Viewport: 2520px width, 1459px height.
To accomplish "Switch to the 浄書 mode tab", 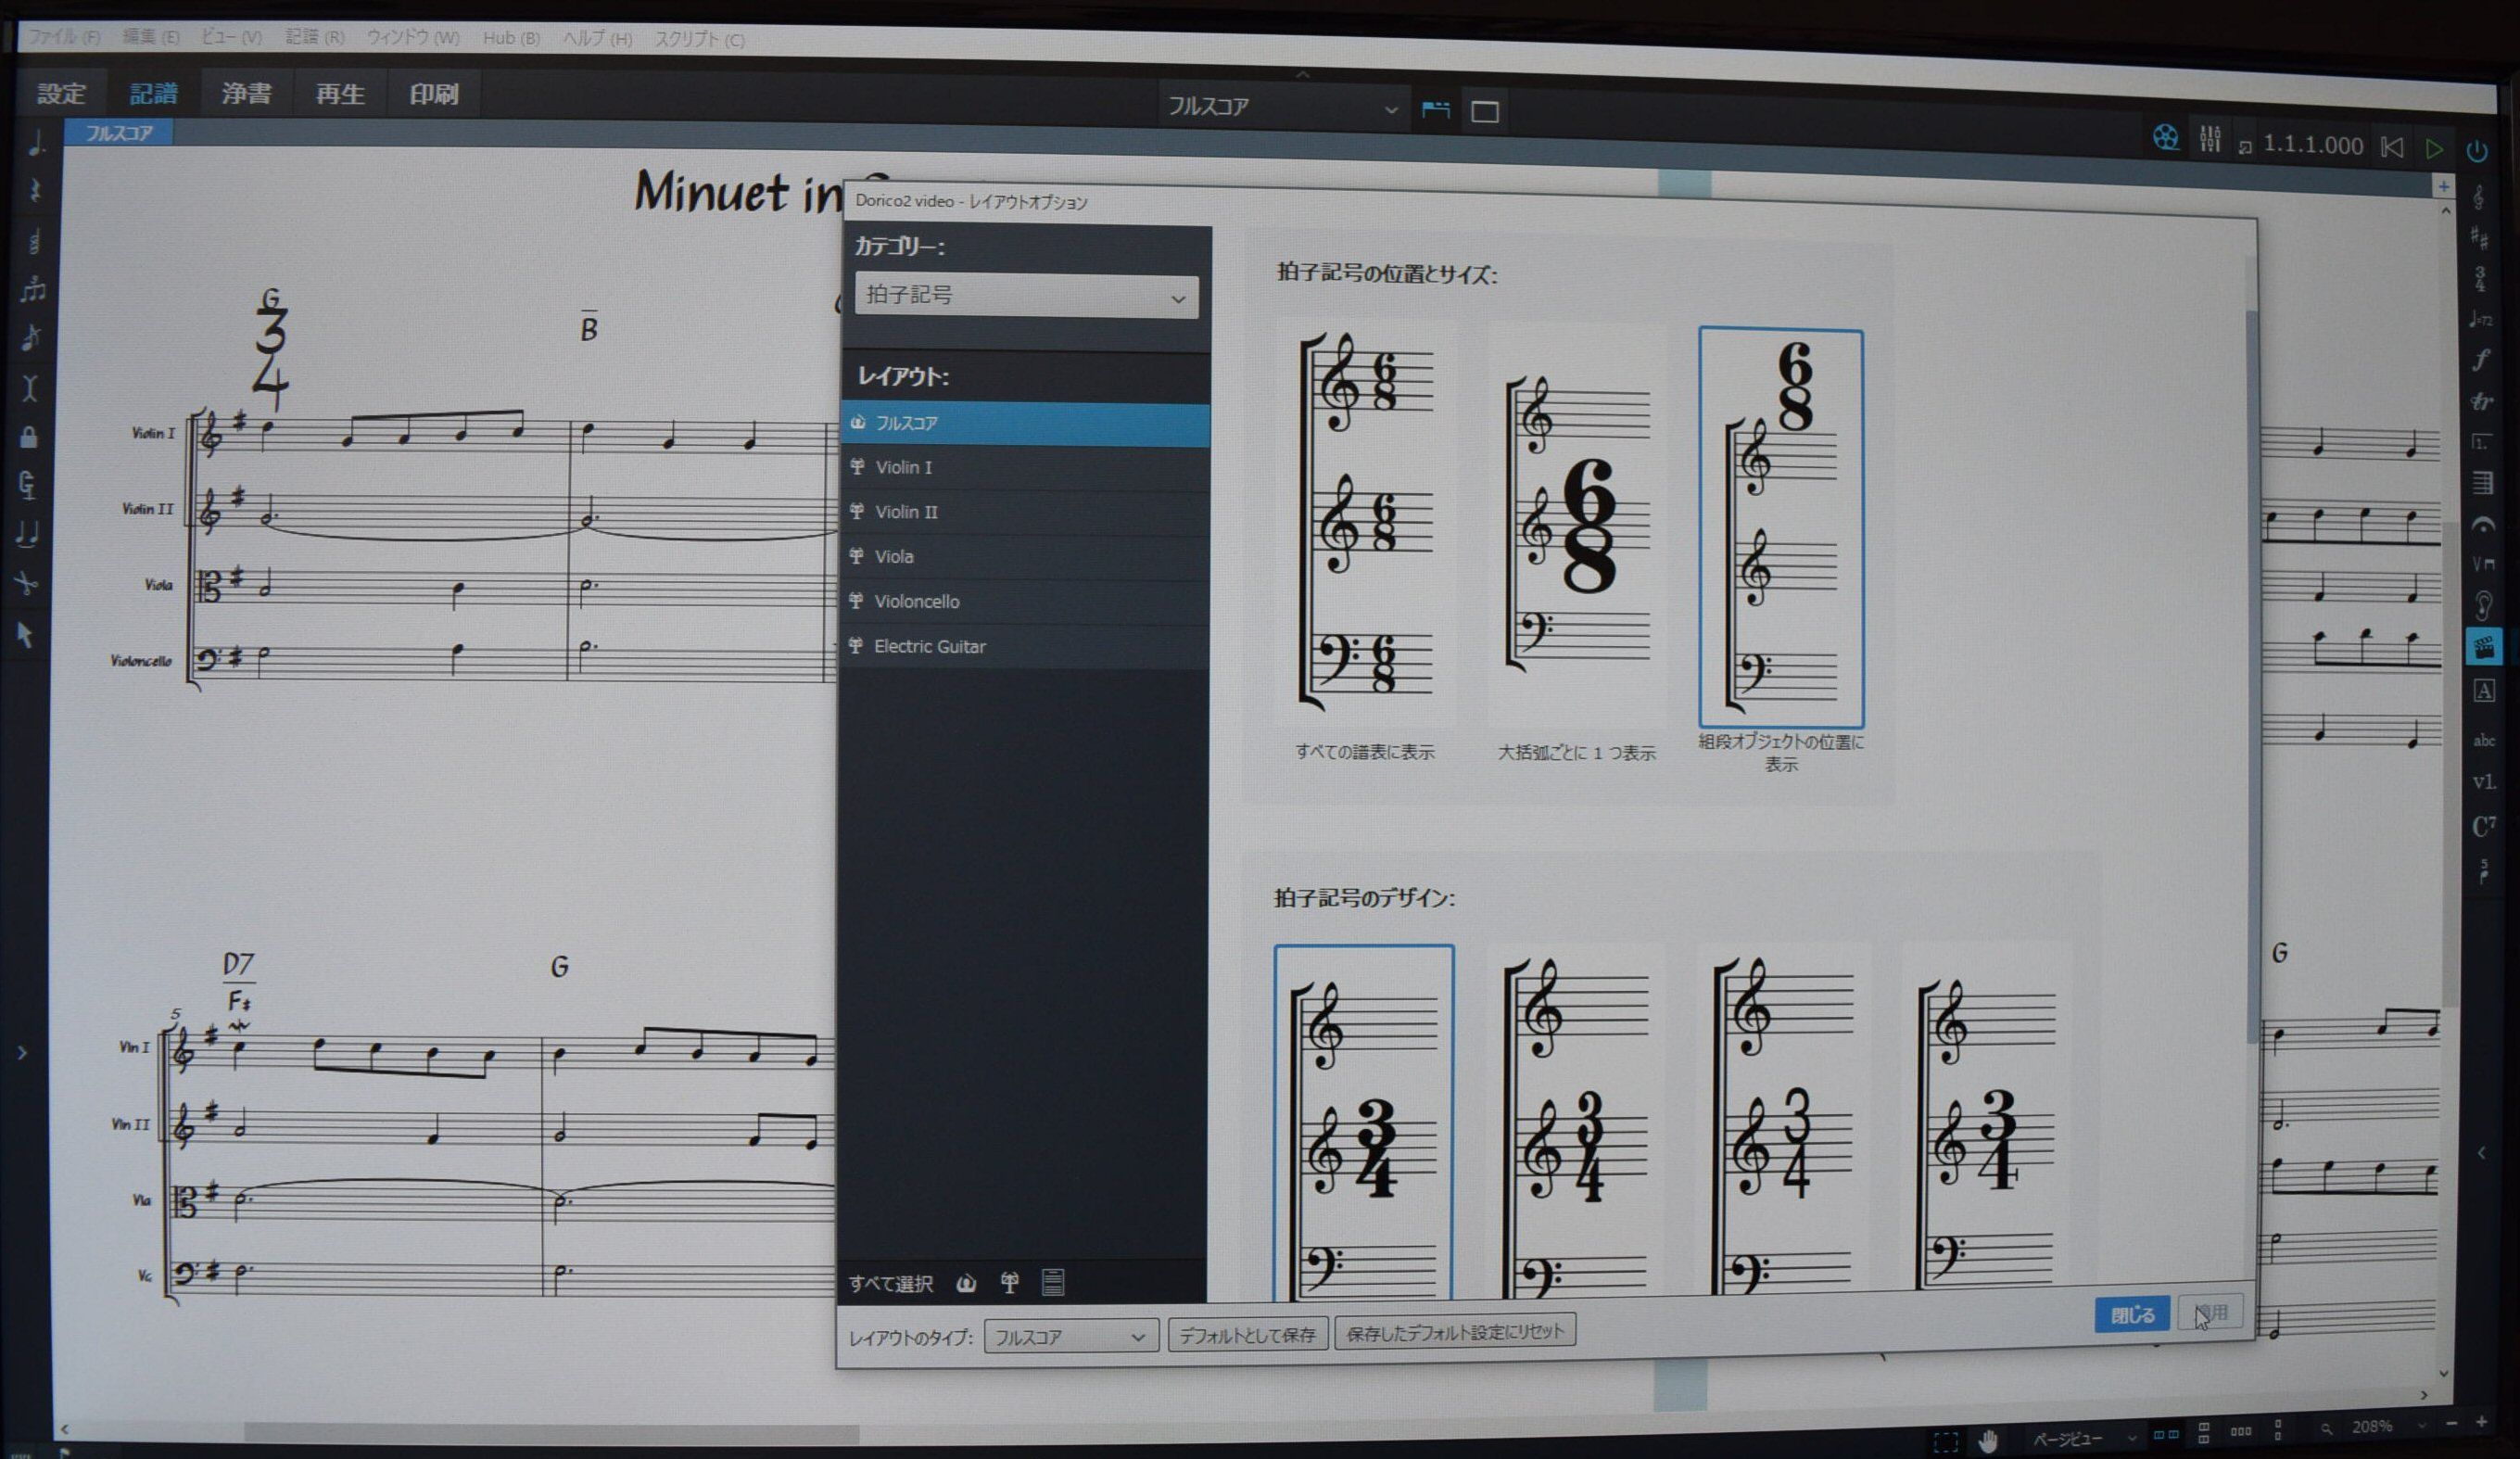I will coord(246,94).
